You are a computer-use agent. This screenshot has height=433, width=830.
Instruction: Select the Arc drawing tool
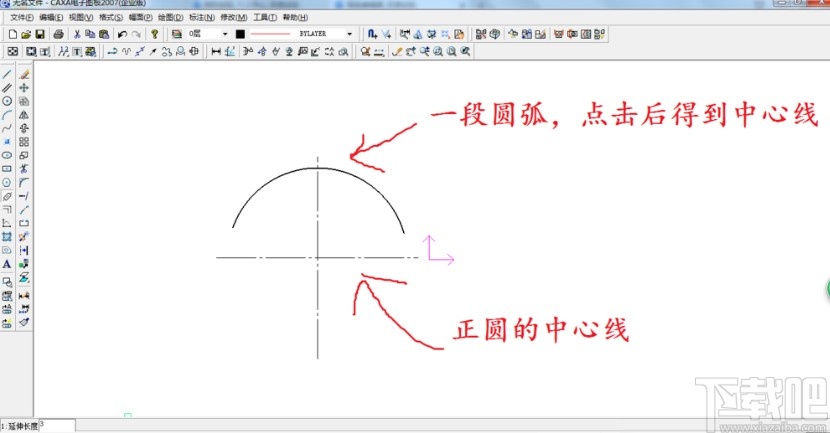(x=7, y=115)
